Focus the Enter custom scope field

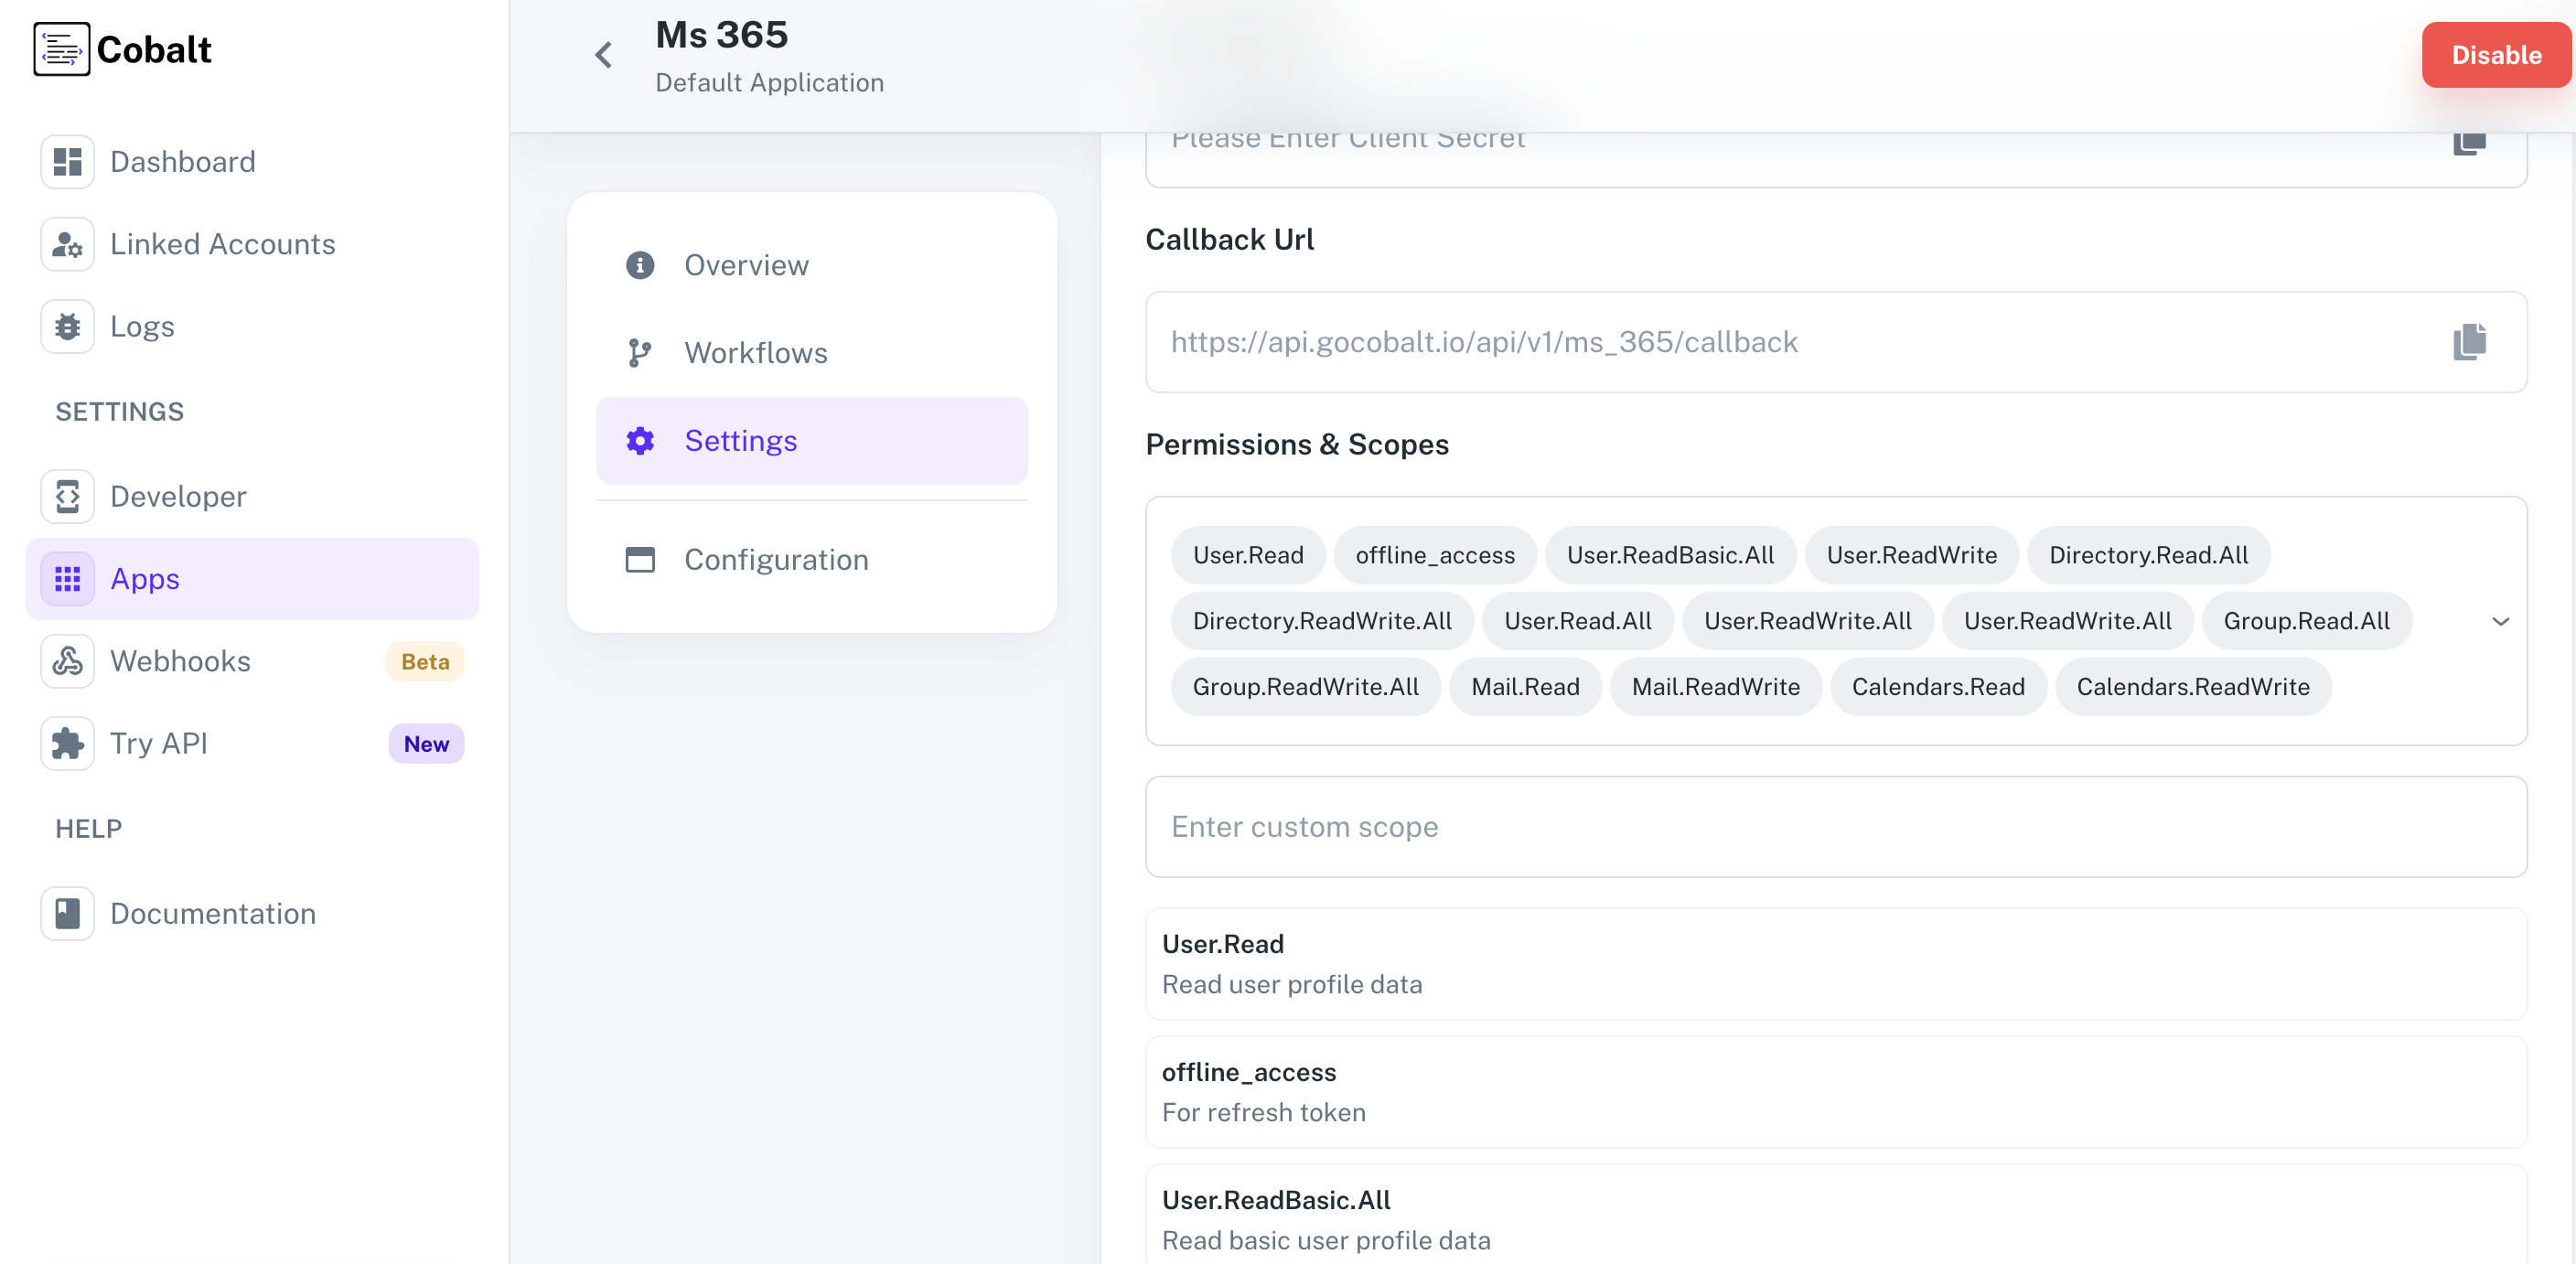click(x=1835, y=827)
